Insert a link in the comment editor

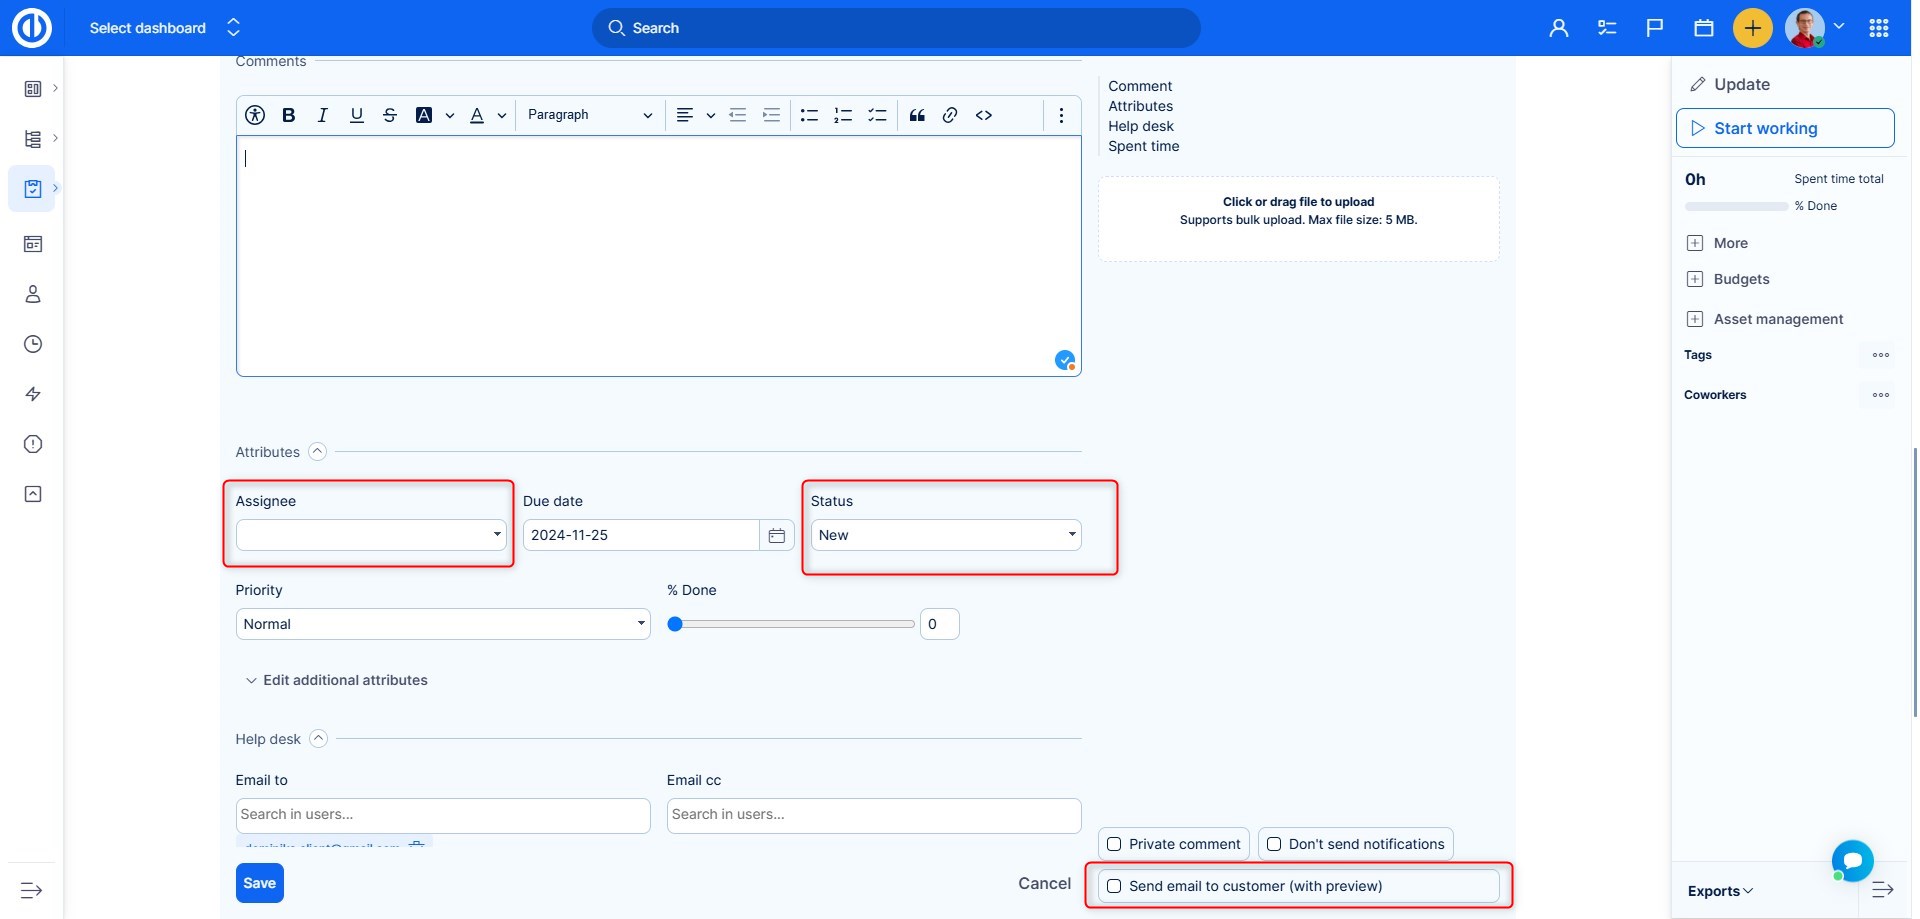[x=950, y=115]
